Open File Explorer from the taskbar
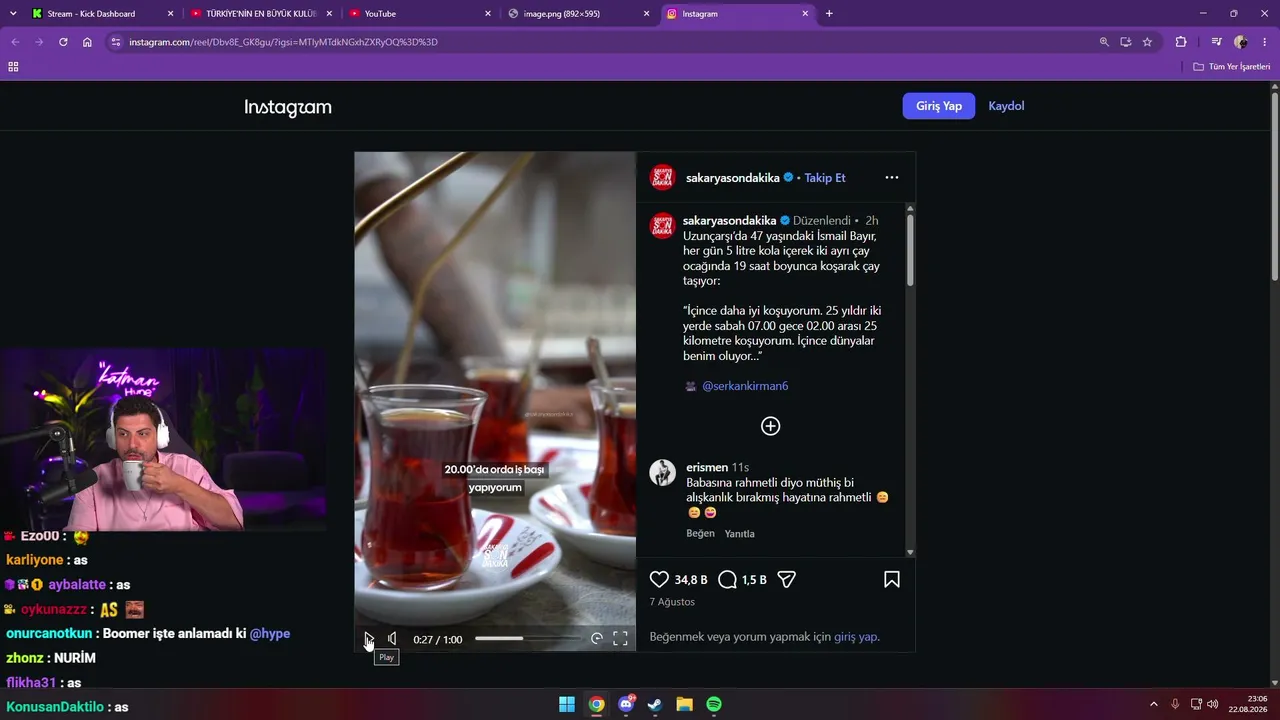1280x720 pixels. [x=684, y=704]
